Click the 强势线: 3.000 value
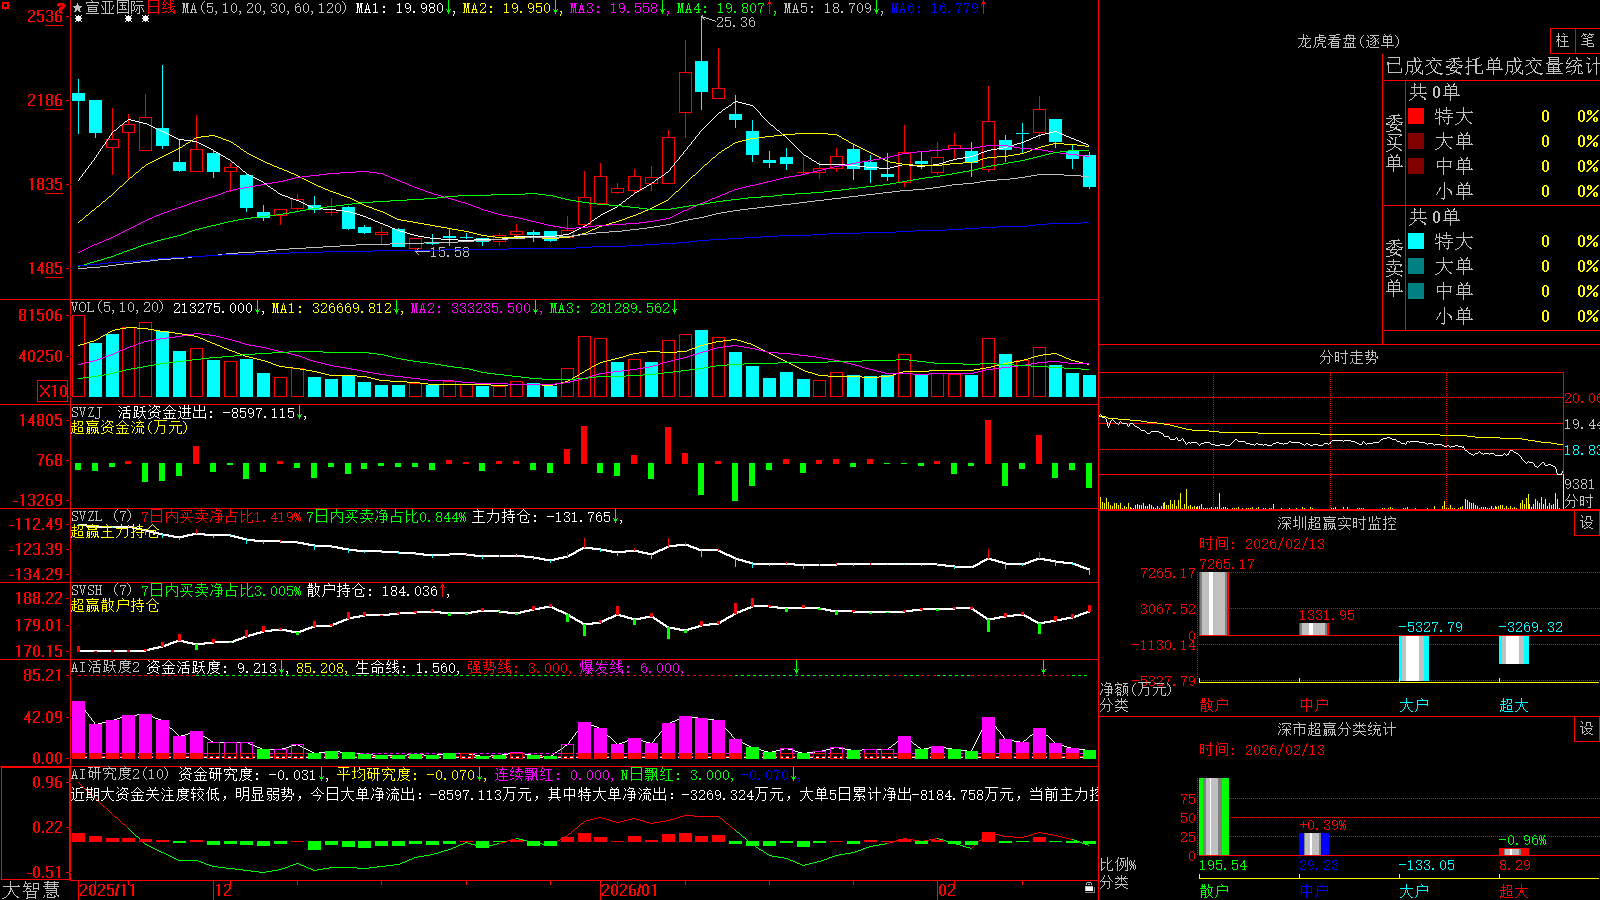The image size is (1600, 900). (519, 668)
